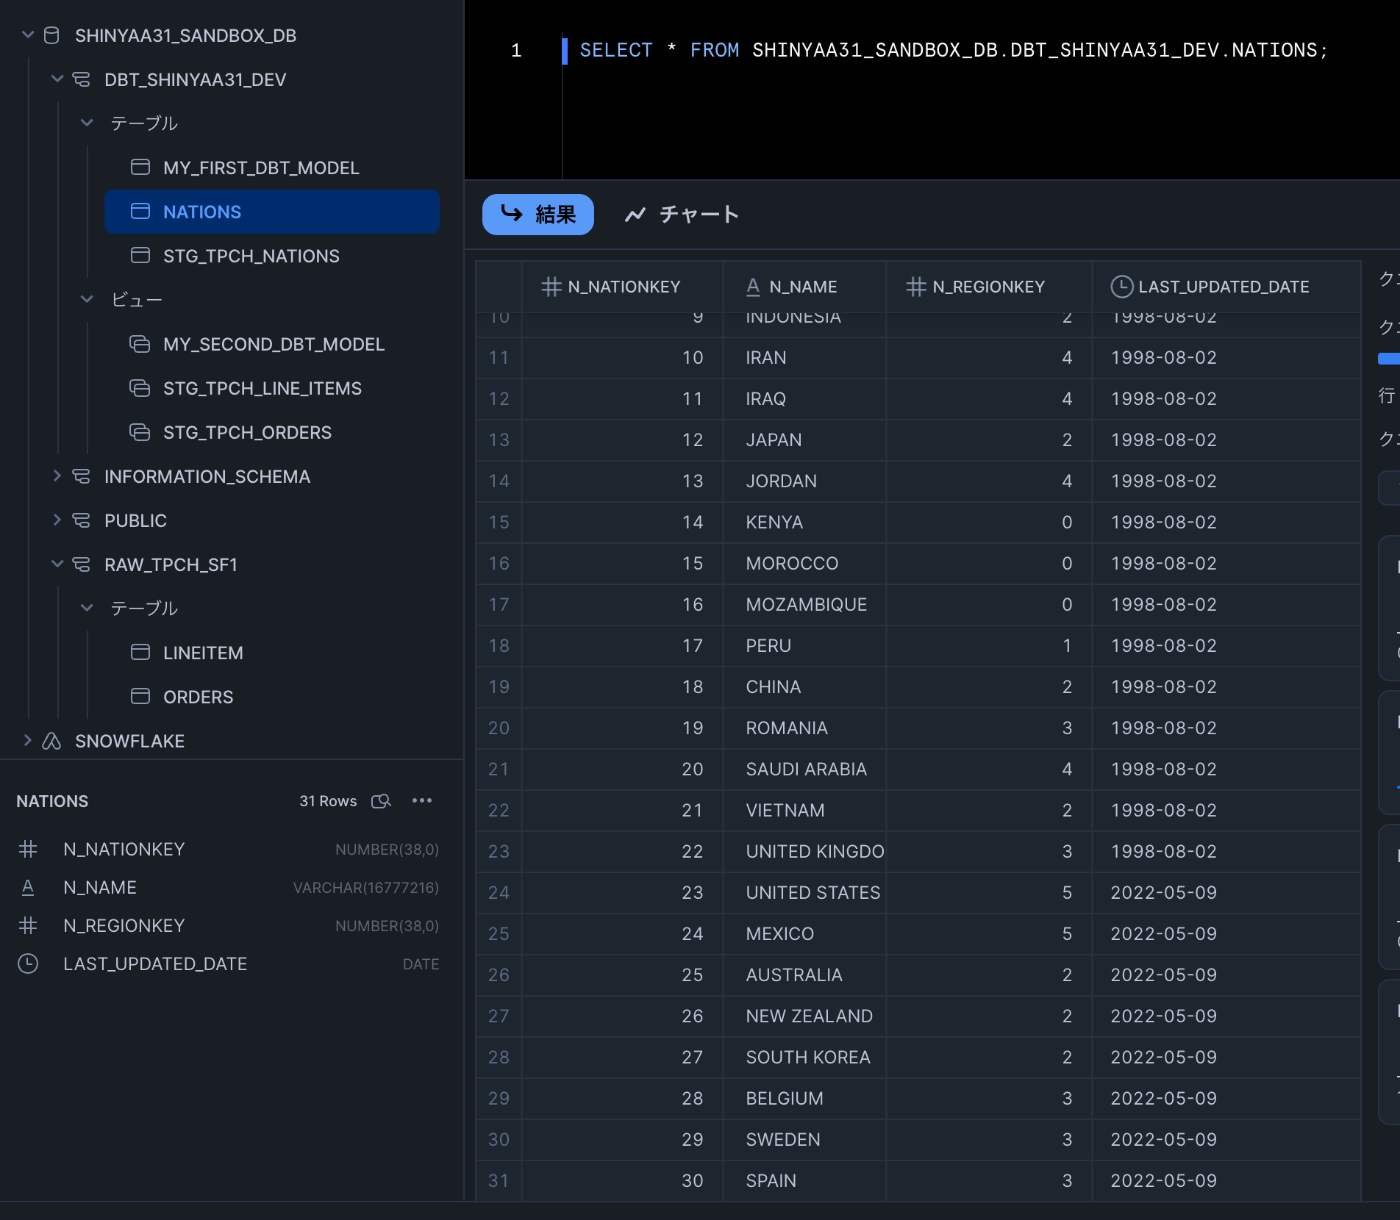Click the LINEITEM table icon
1400x1220 pixels.
pyautogui.click(x=141, y=652)
